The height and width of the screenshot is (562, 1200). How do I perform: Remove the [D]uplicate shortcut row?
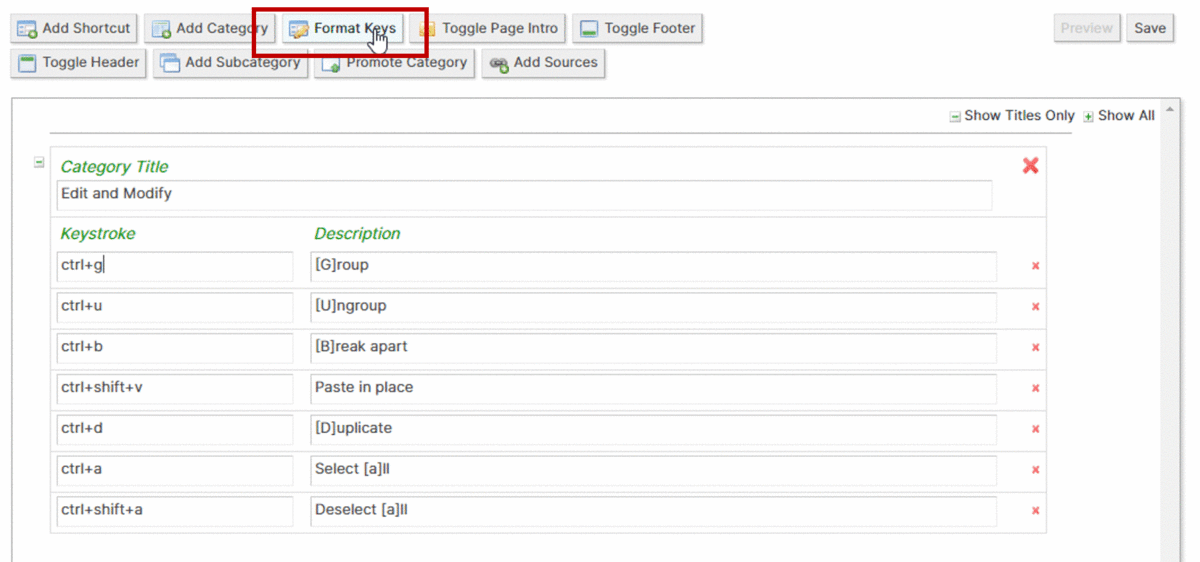pos(1035,429)
